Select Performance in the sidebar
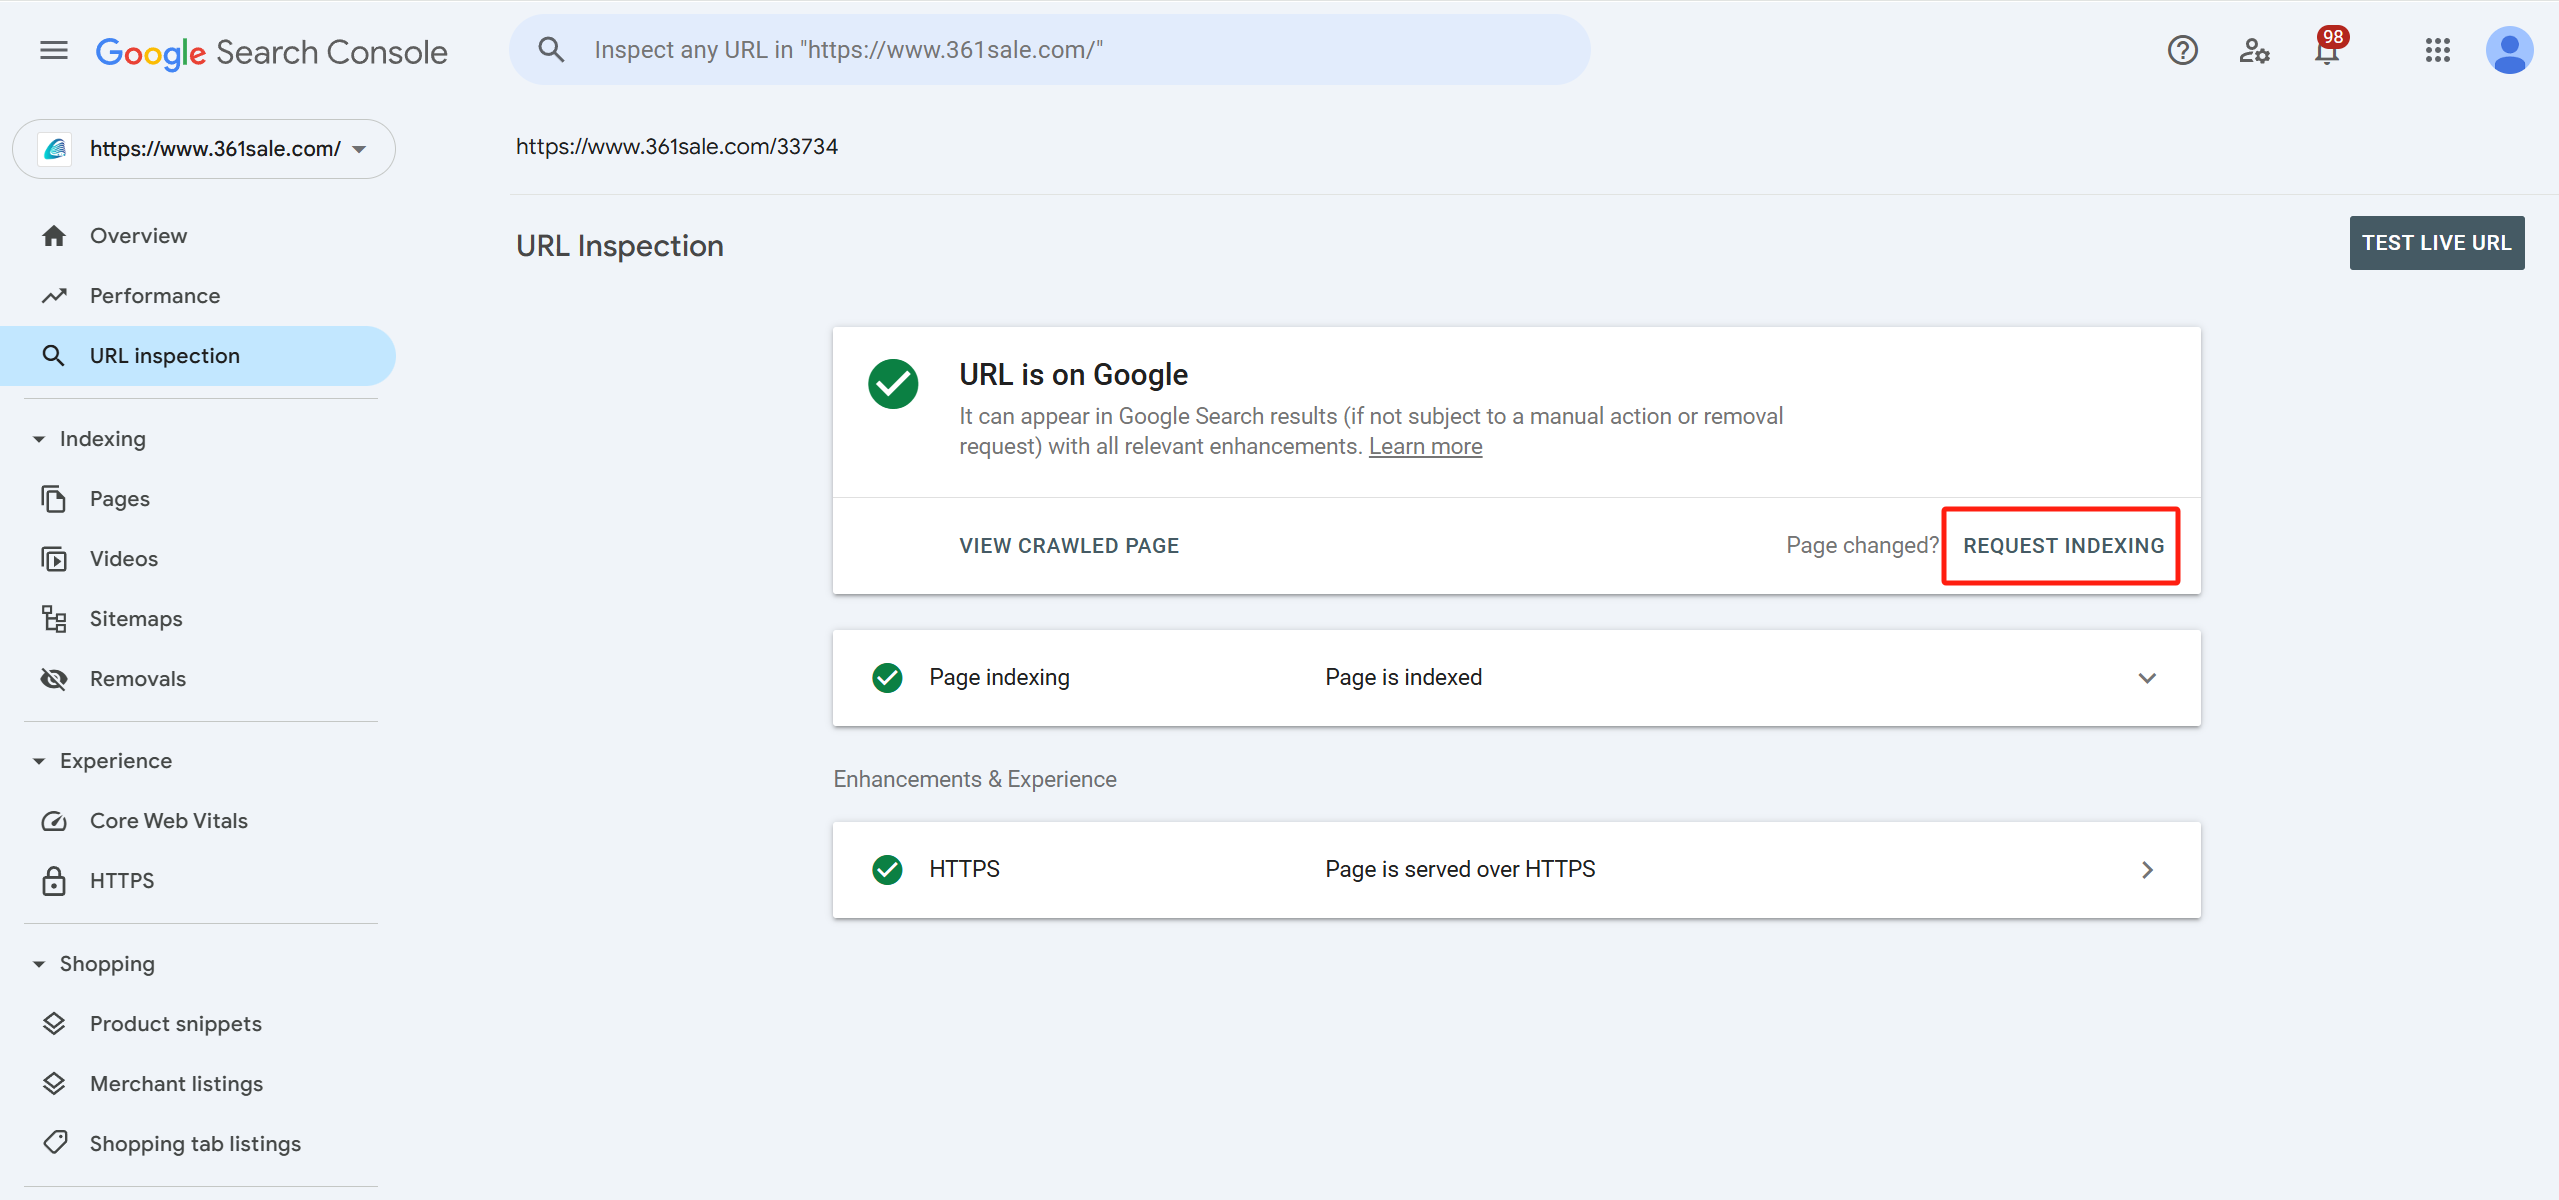Screen dimensions: 2559x1200 (155, 296)
